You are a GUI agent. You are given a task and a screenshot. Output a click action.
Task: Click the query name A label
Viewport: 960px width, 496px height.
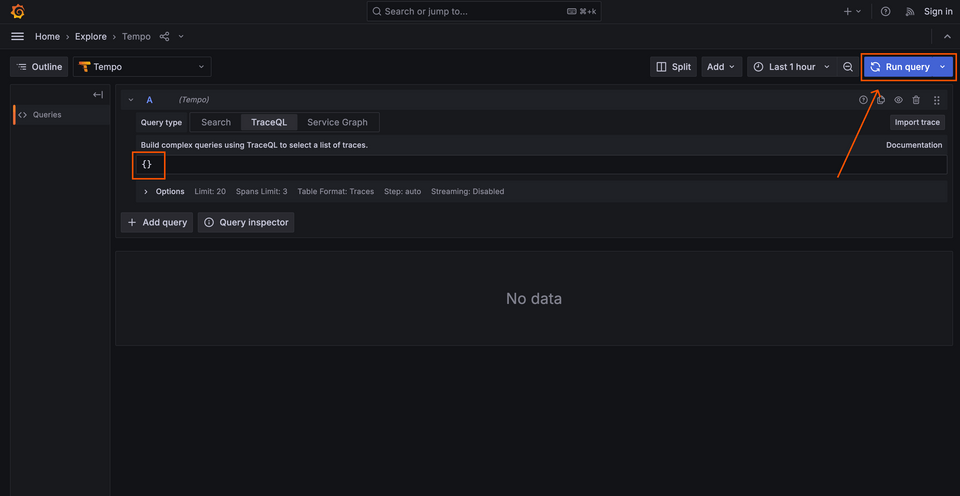click(149, 100)
